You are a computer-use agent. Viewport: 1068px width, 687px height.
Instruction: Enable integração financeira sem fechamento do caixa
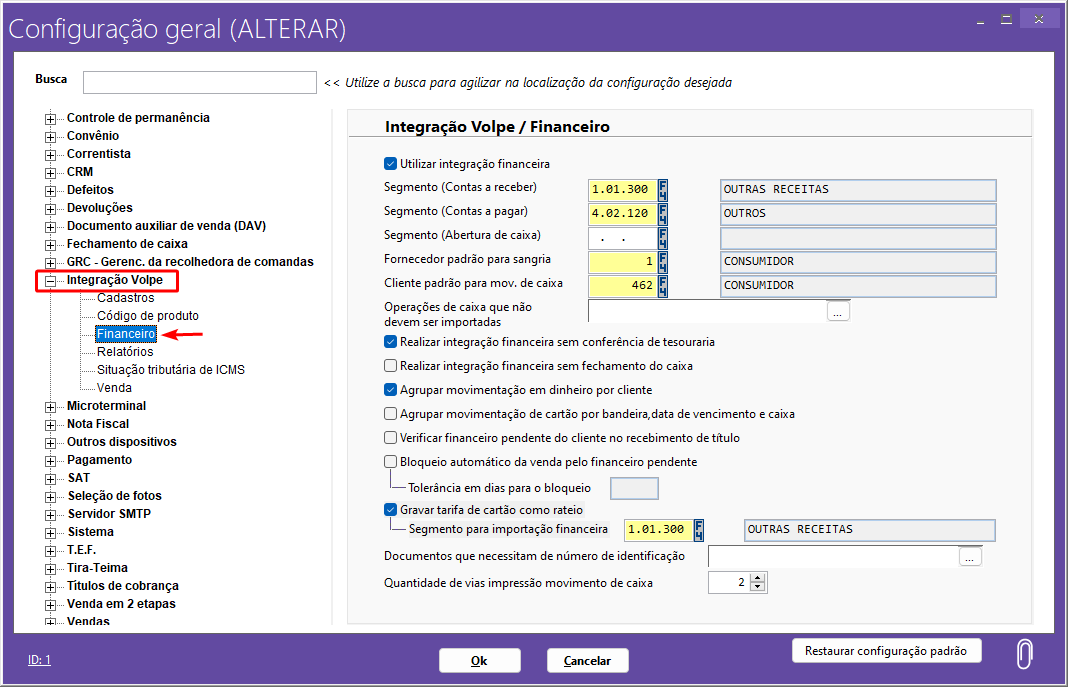click(x=391, y=366)
